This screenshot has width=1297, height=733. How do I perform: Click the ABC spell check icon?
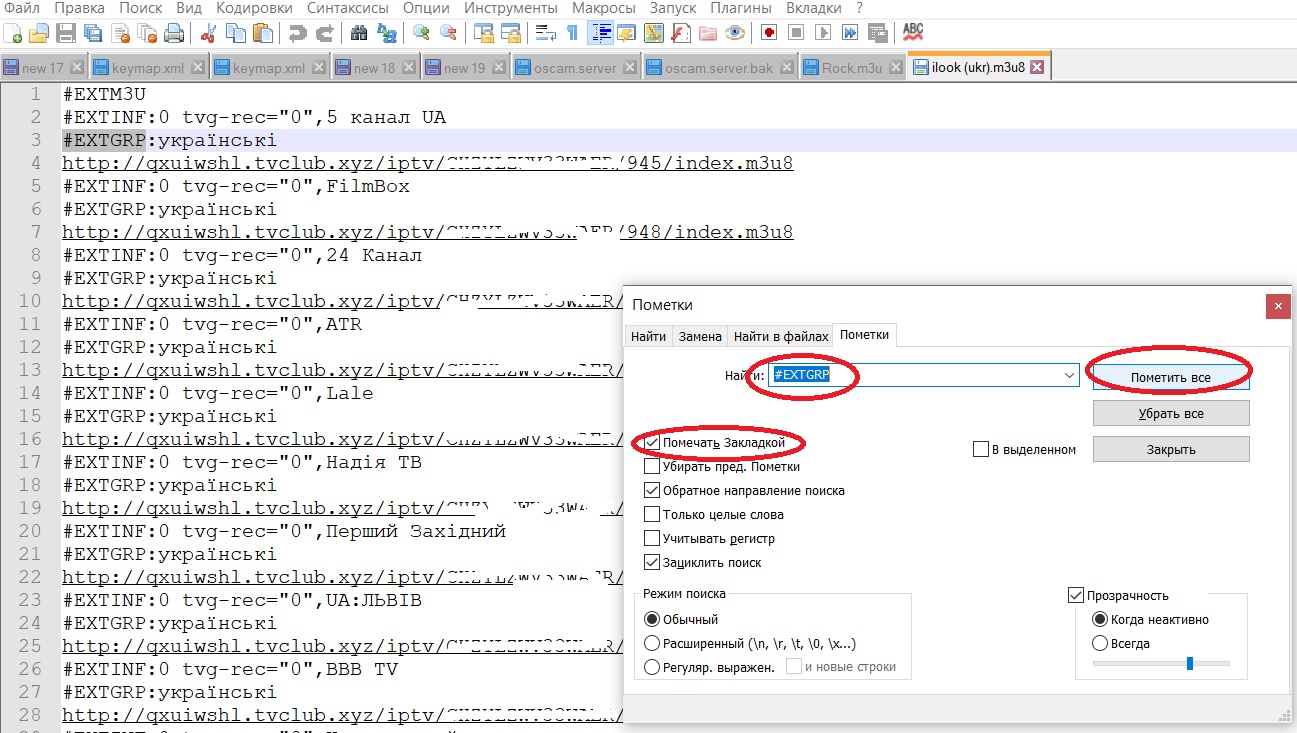click(x=912, y=33)
